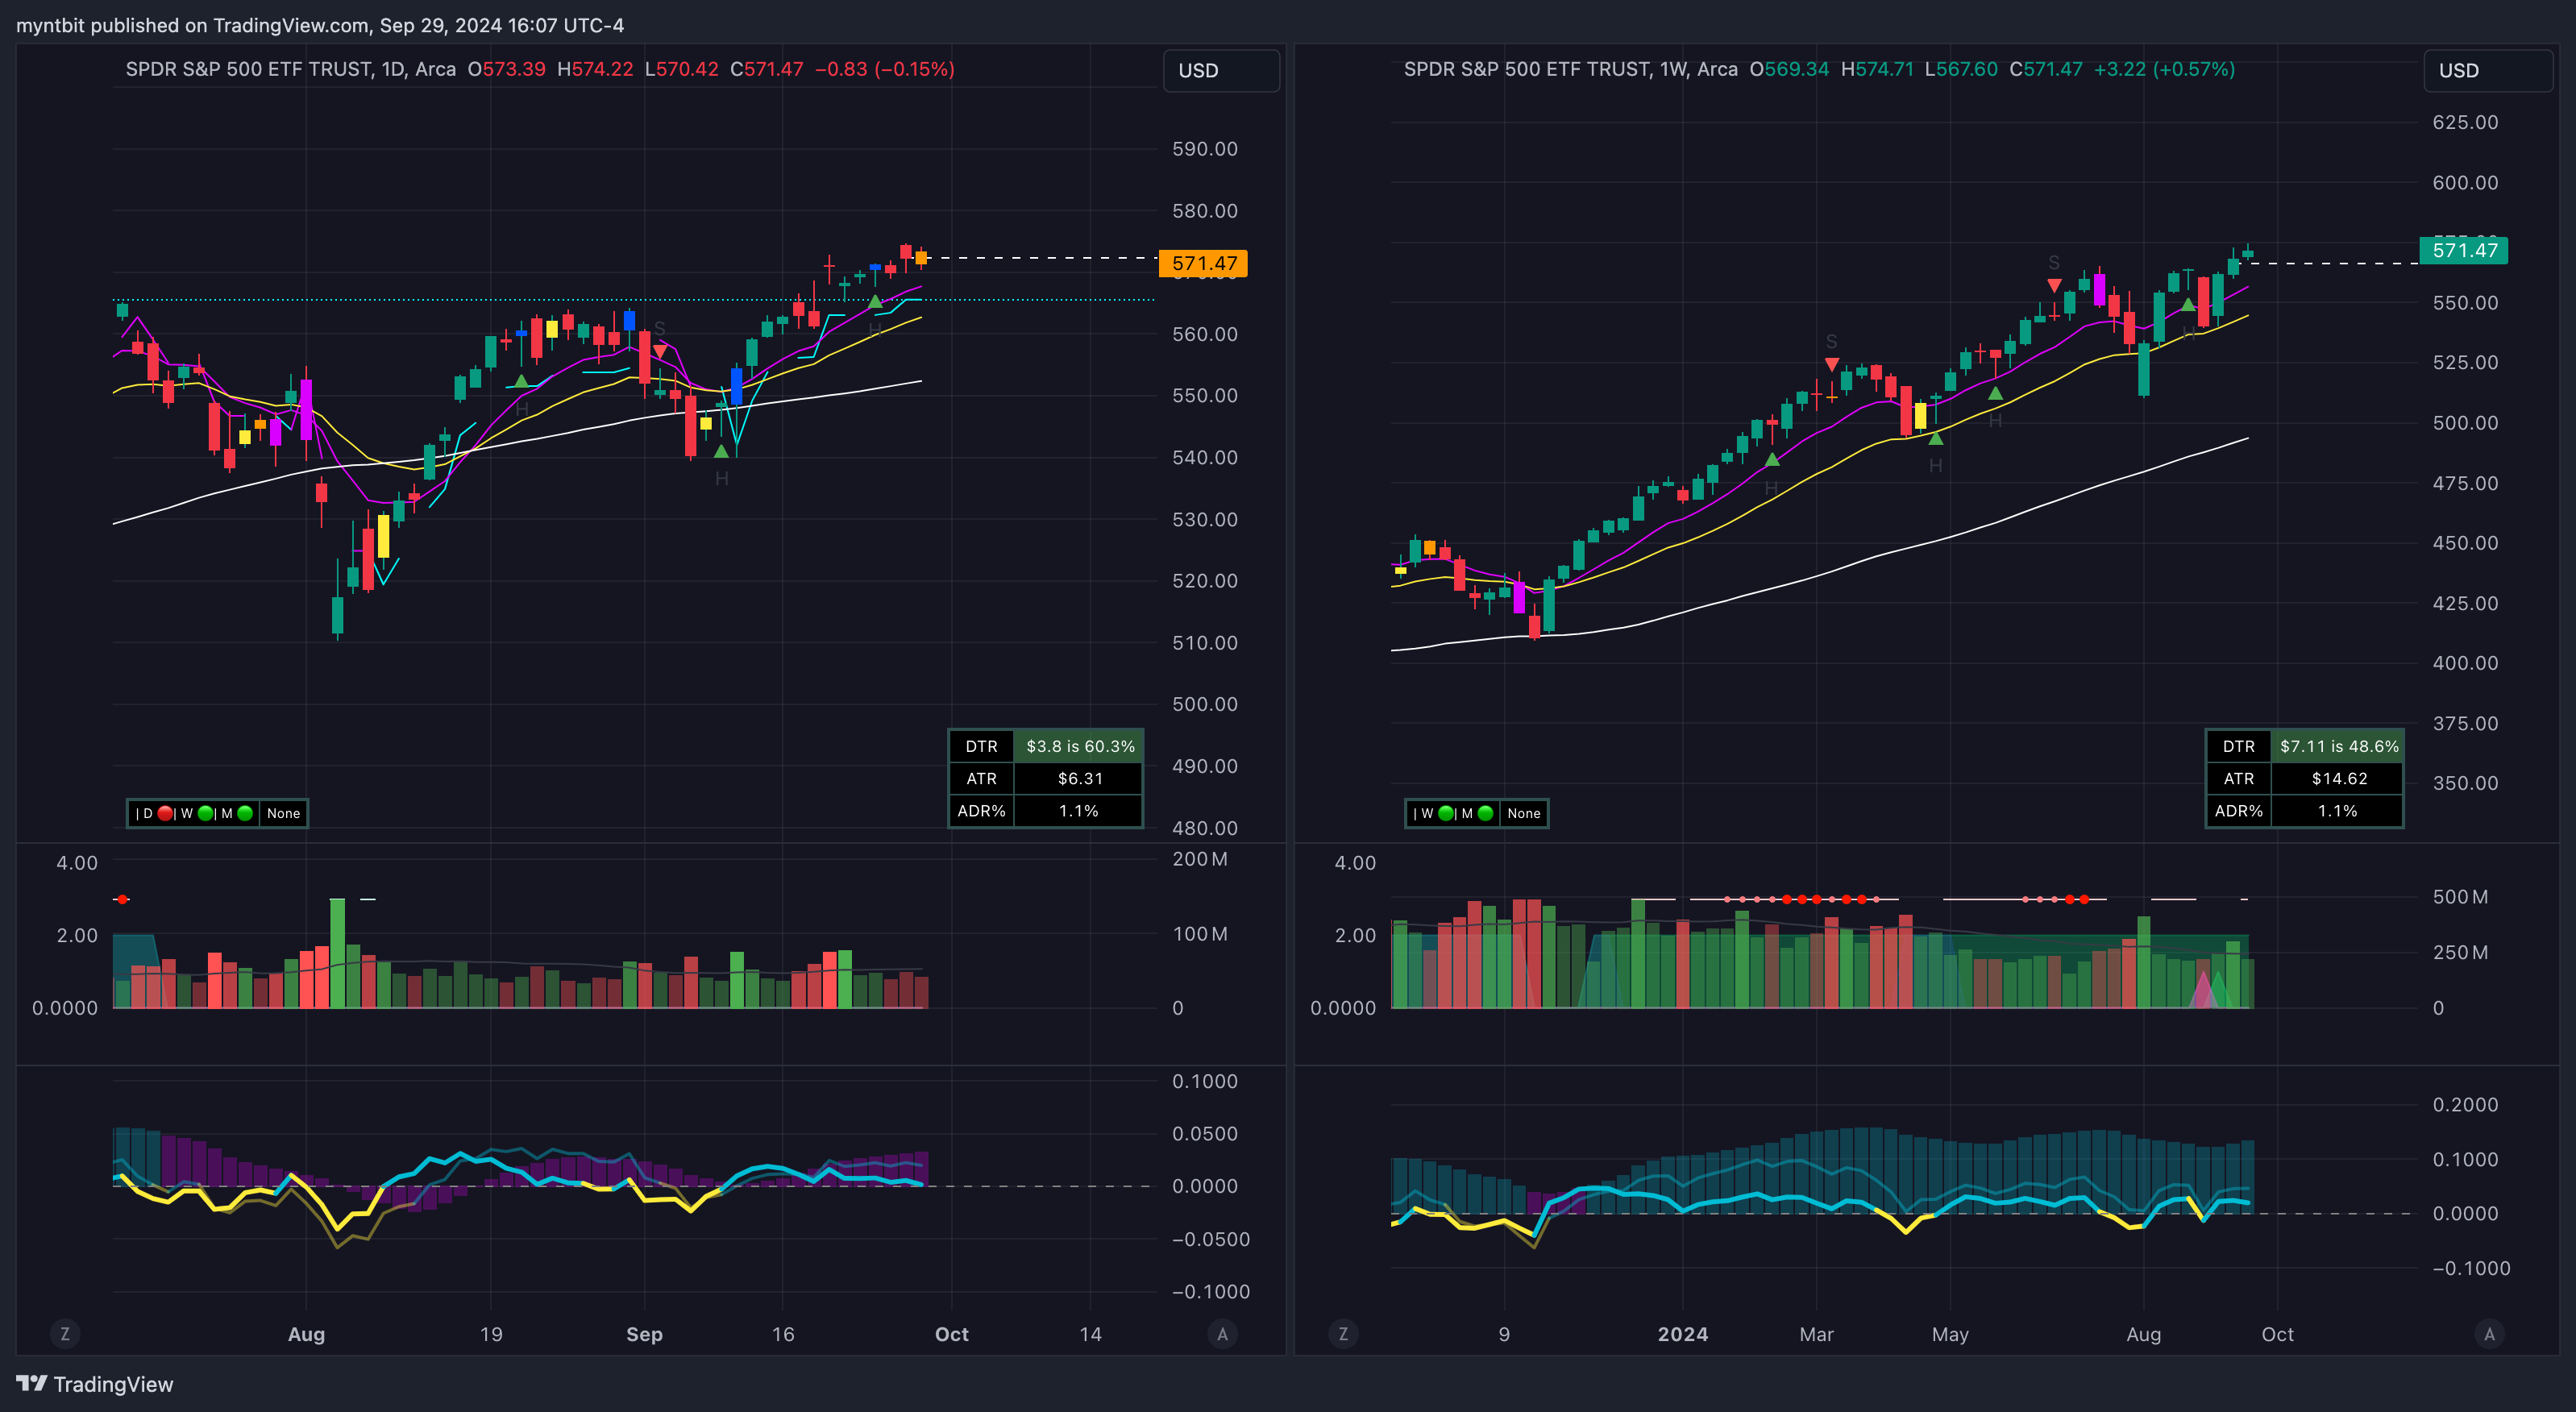Image resolution: width=2576 pixels, height=1412 pixels.
Task: Click the 2024 label on the weekly time axis
Action: (x=1682, y=1334)
